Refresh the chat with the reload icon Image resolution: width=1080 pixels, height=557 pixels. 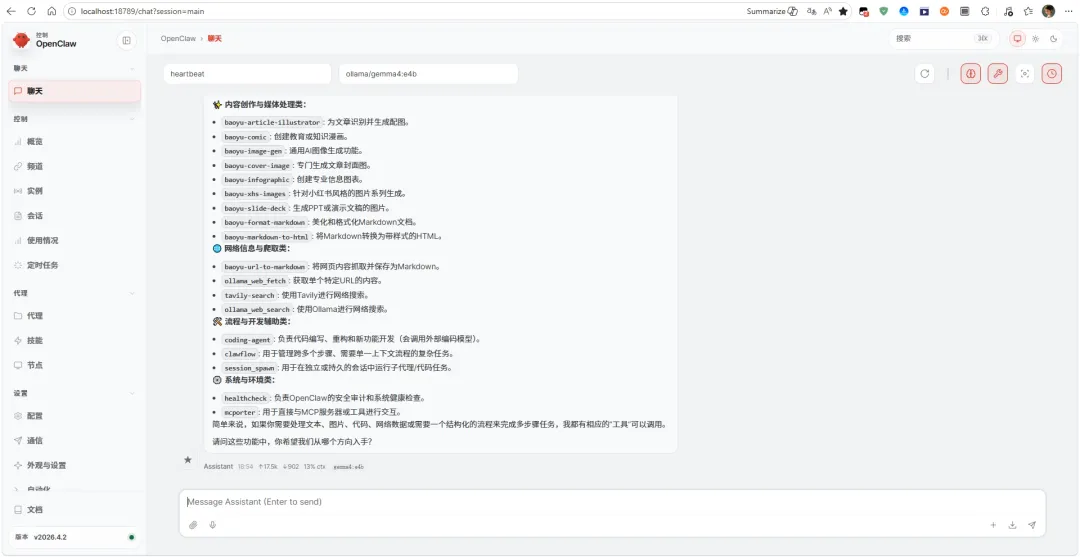(x=924, y=74)
